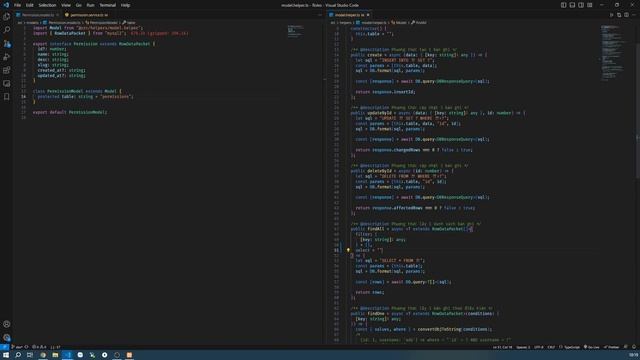Open the remote window indicator in status bar
Image resolution: width=640 pixels, height=360 pixels.
click(x=4, y=347)
